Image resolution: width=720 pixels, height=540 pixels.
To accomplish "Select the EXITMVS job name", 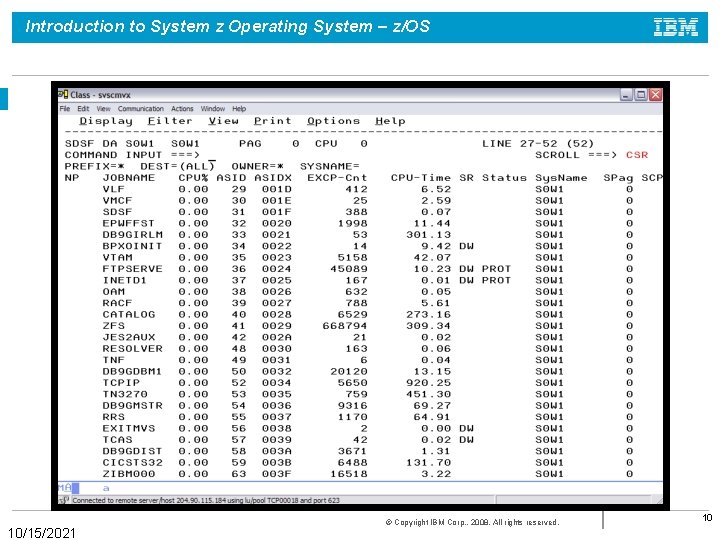I will [x=129, y=428].
